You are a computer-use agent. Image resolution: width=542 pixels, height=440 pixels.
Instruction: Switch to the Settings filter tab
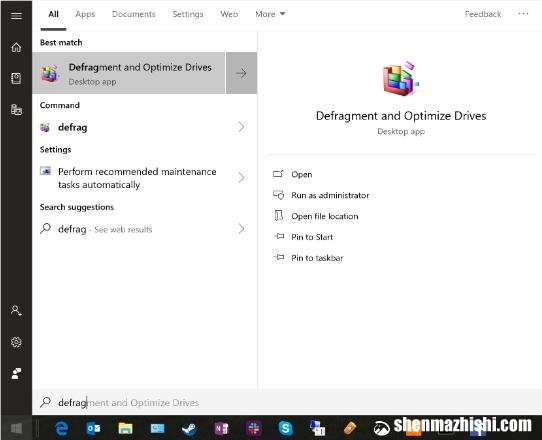tap(188, 14)
